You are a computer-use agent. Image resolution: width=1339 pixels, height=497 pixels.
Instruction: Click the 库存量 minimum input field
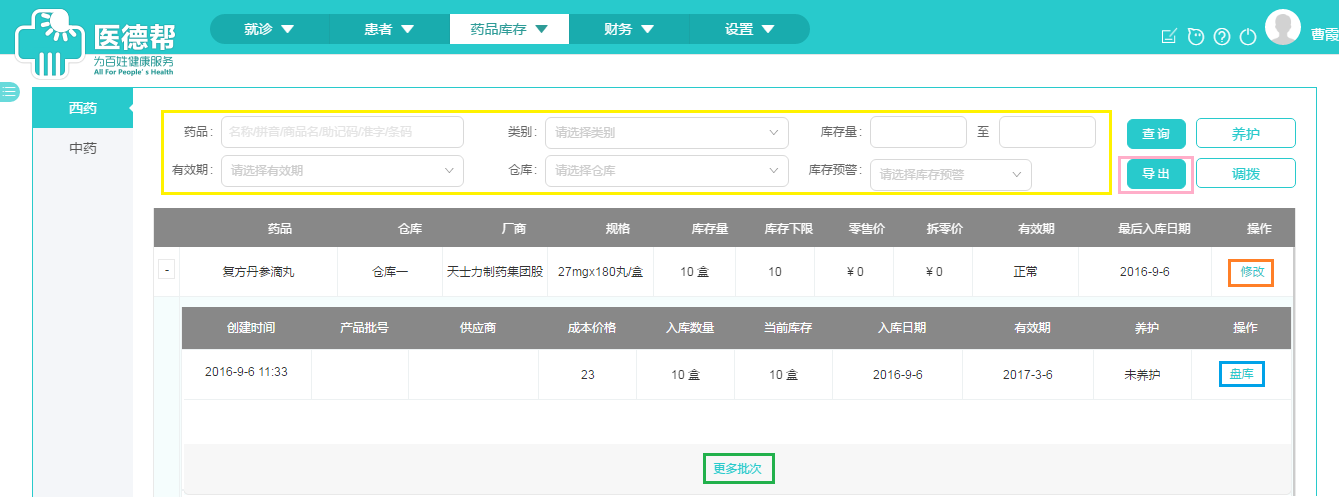point(918,131)
